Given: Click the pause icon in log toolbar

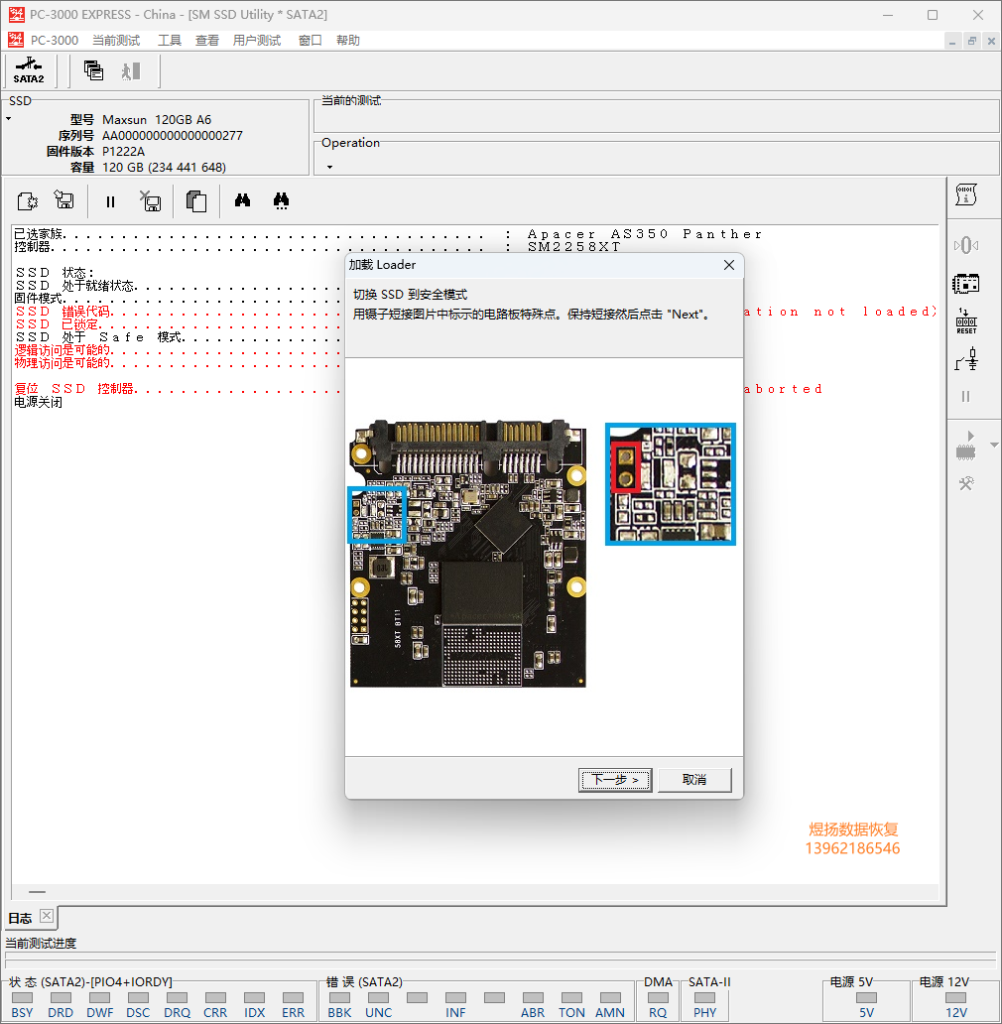Looking at the screenshot, I should coord(110,202).
